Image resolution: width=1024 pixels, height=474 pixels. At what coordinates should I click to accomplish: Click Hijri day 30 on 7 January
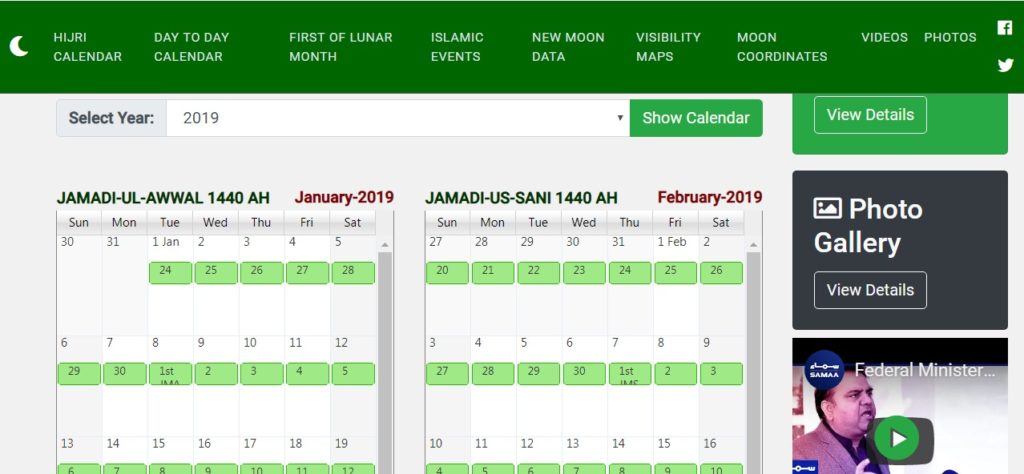125,374
